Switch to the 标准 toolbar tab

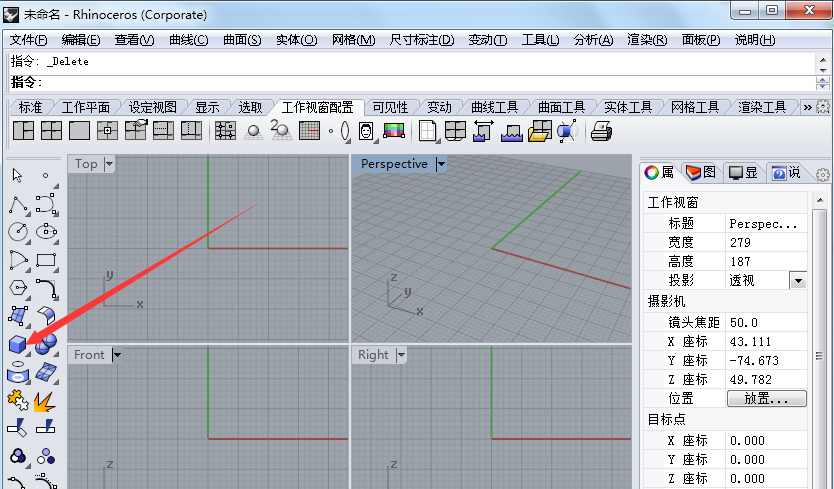pos(30,107)
